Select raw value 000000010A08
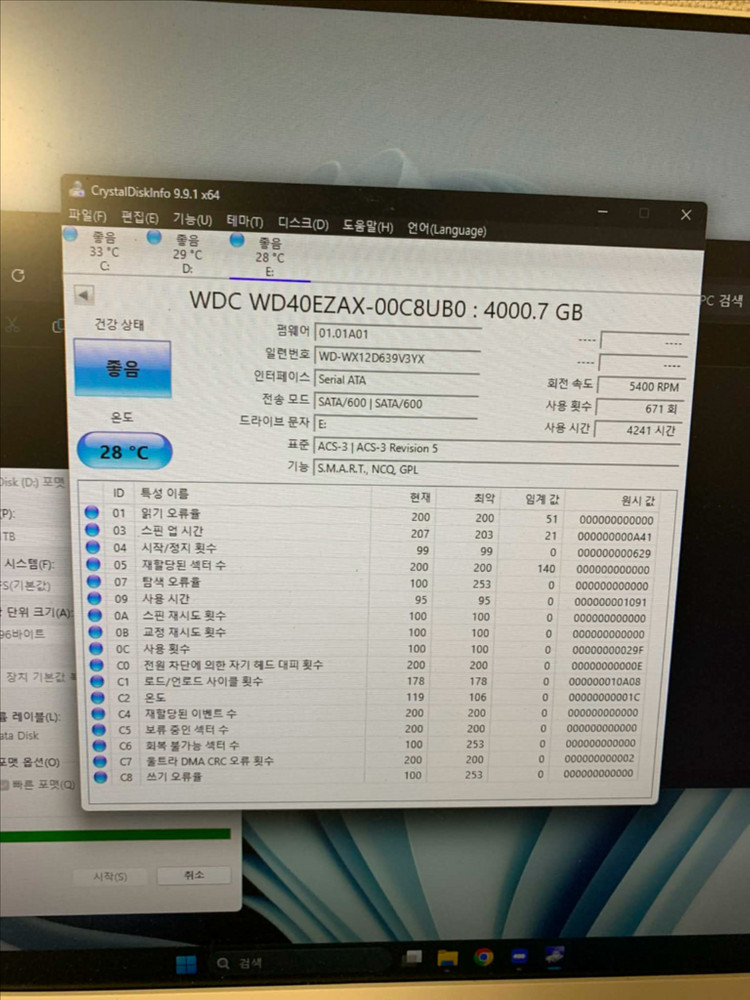 click(605, 682)
